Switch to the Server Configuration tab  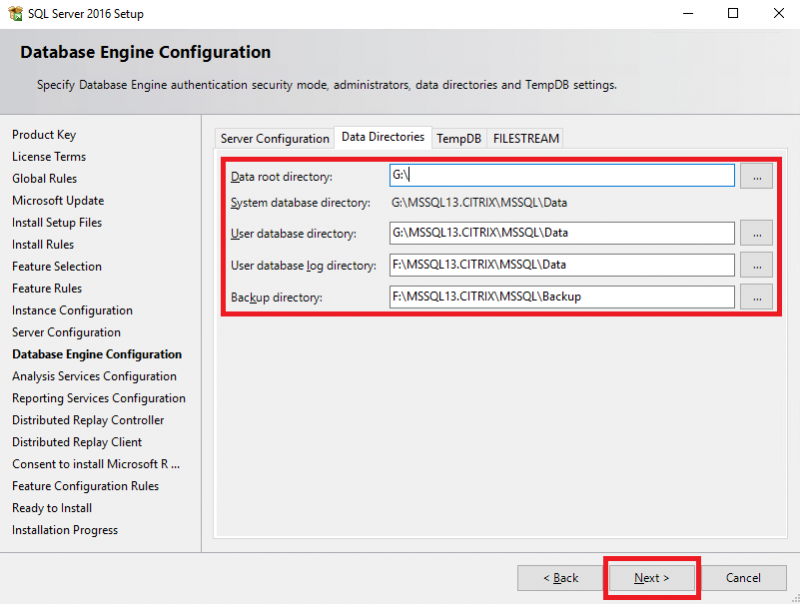coord(273,138)
